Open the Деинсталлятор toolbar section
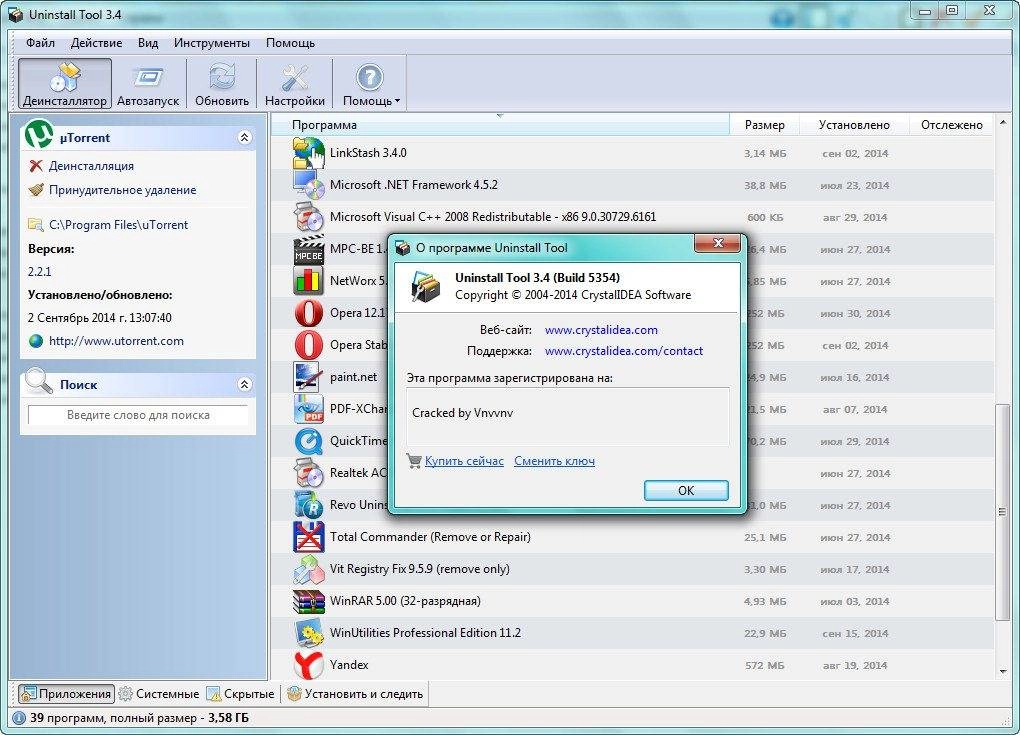Screen dimensions: 1020x735 coord(64,83)
